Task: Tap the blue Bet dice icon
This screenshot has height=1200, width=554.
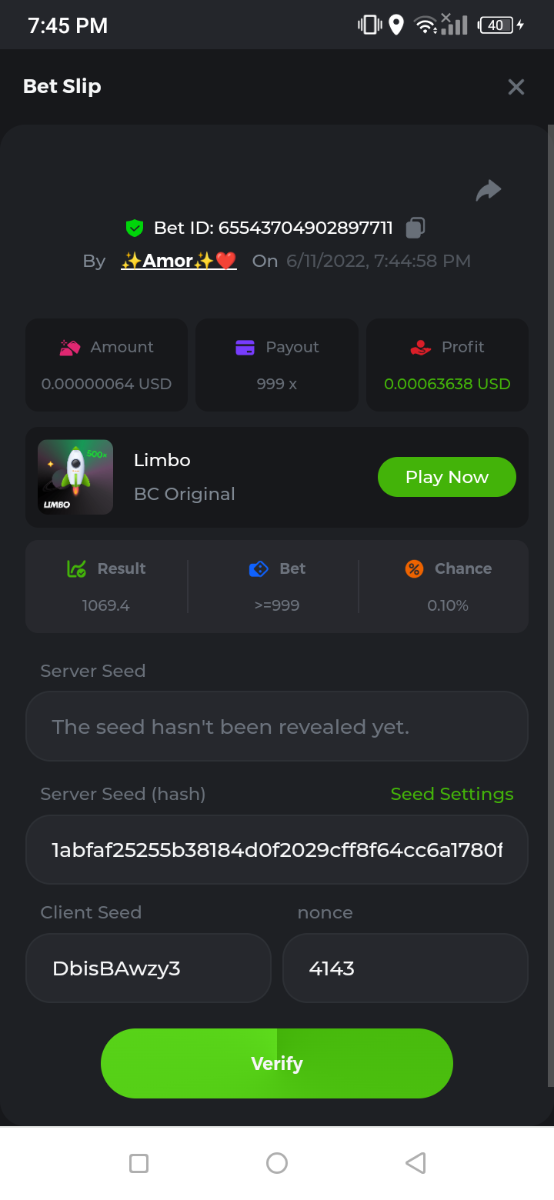Action: [259, 568]
